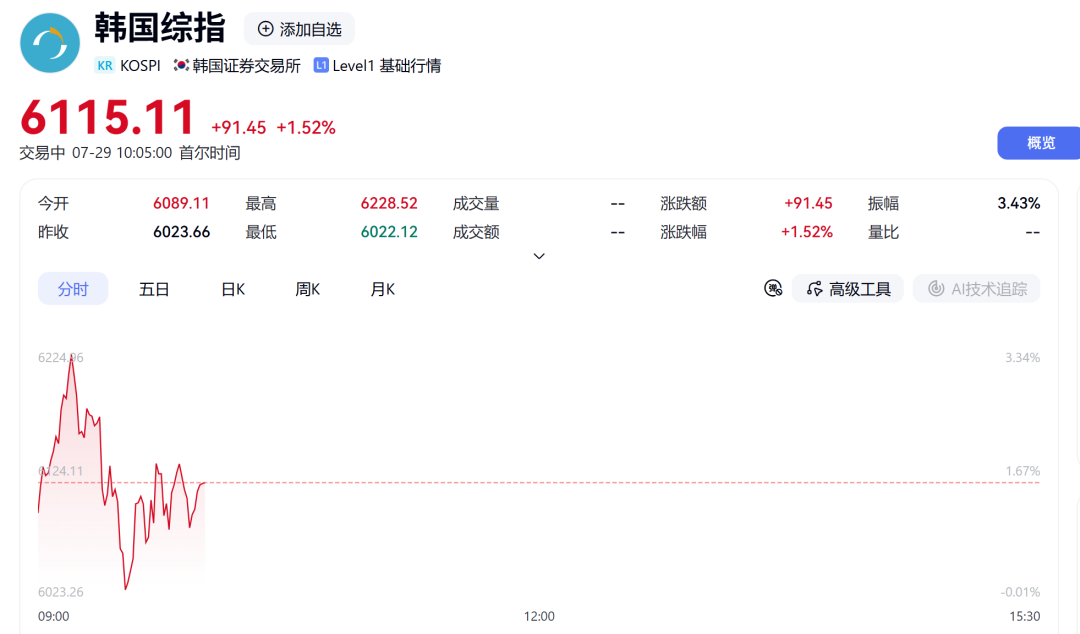Click the KOSPI index round logo
Image resolution: width=1080 pixels, height=634 pixels.
click(x=50, y=43)
